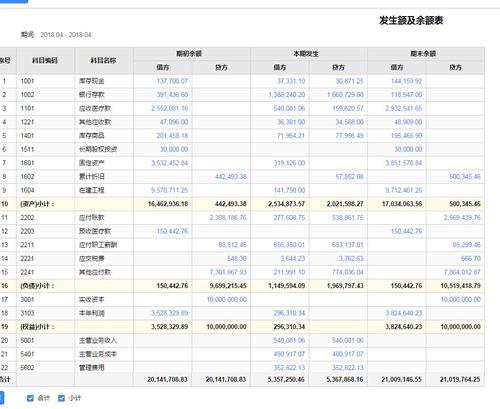Open the 48,909.00 closing balance link
This screenshot has width=500, height=409.
click(408, 122)
